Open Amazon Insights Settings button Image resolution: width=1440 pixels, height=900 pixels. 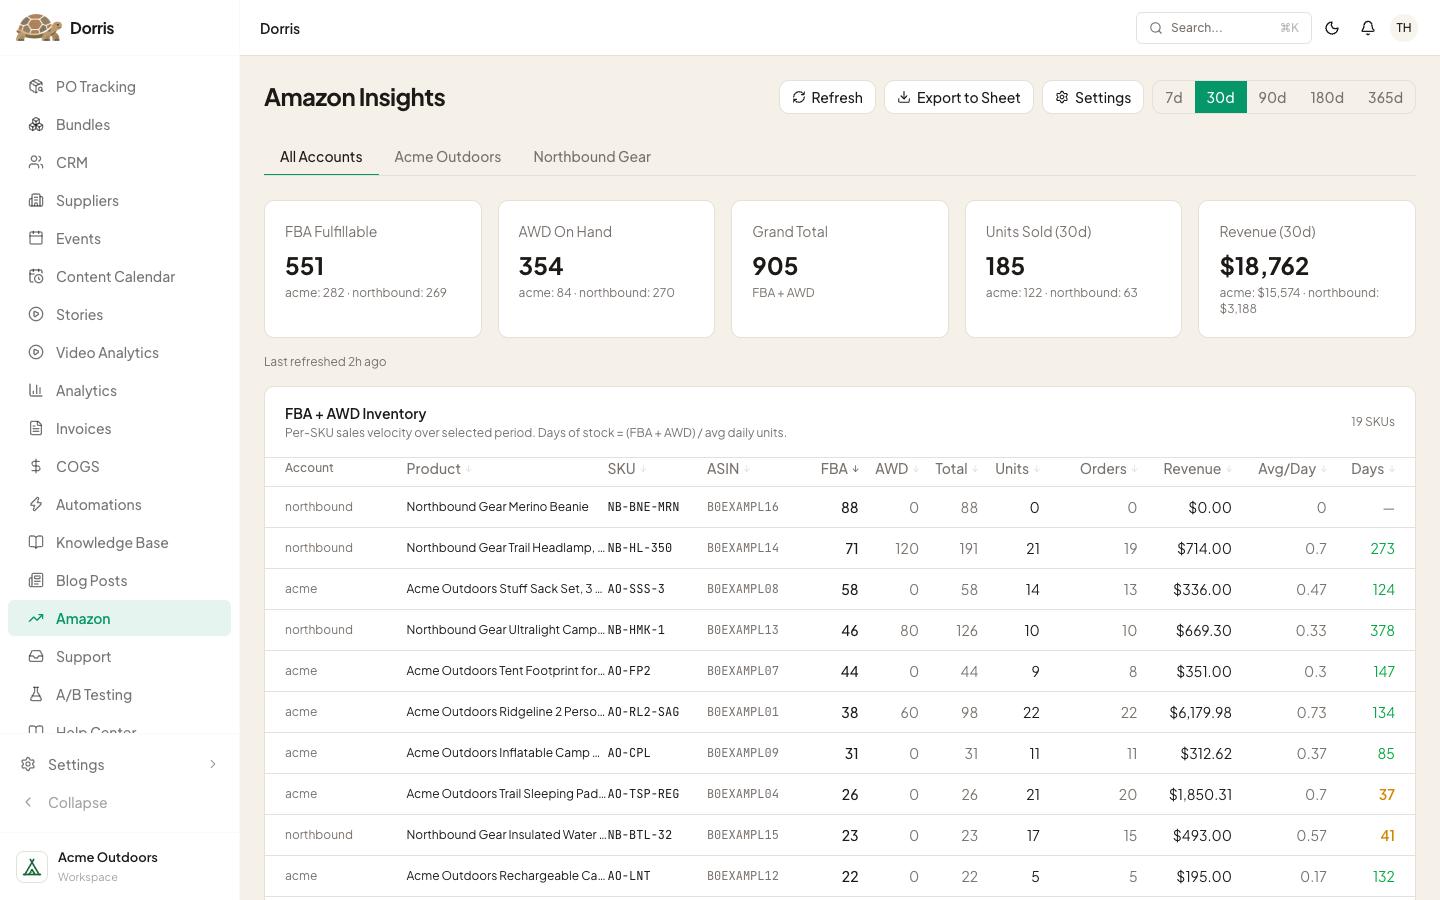pyautogui.click(x=1093, y=97)
